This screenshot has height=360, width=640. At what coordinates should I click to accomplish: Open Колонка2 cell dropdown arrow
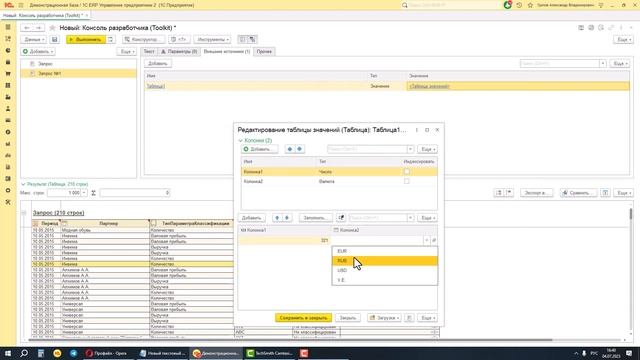(426, 240)
